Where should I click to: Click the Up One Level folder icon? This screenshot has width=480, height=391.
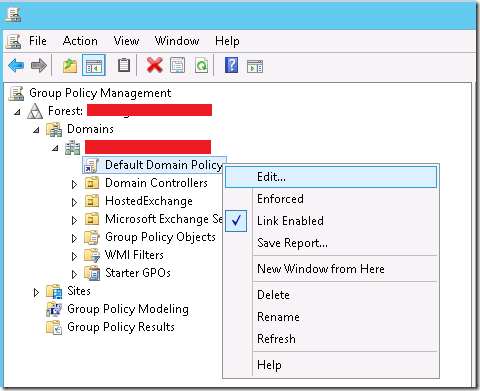[70, 65]
